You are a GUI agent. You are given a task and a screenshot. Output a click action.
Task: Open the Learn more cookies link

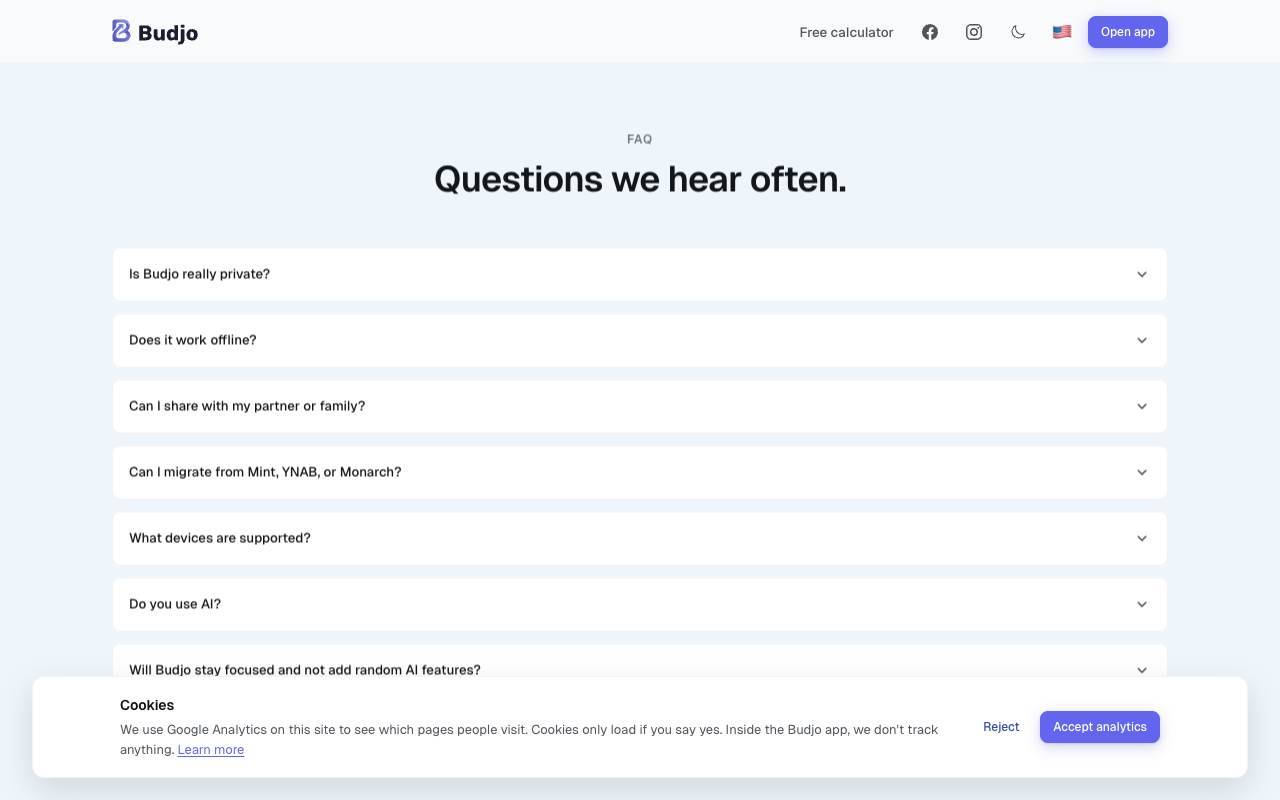coord(211,750)
